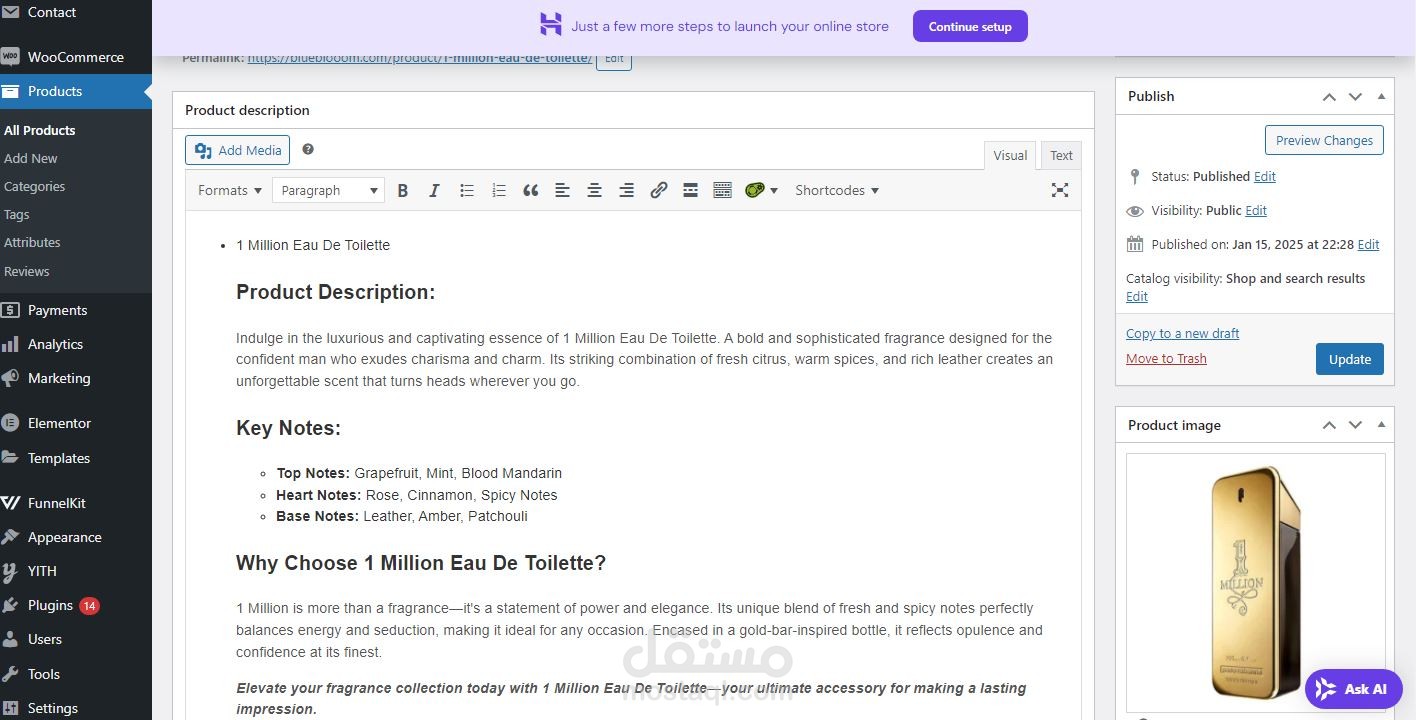Open FunnelKit in the admin sidebar
The width and height of the screenshot is (1416, 720).
click(76, 503)
